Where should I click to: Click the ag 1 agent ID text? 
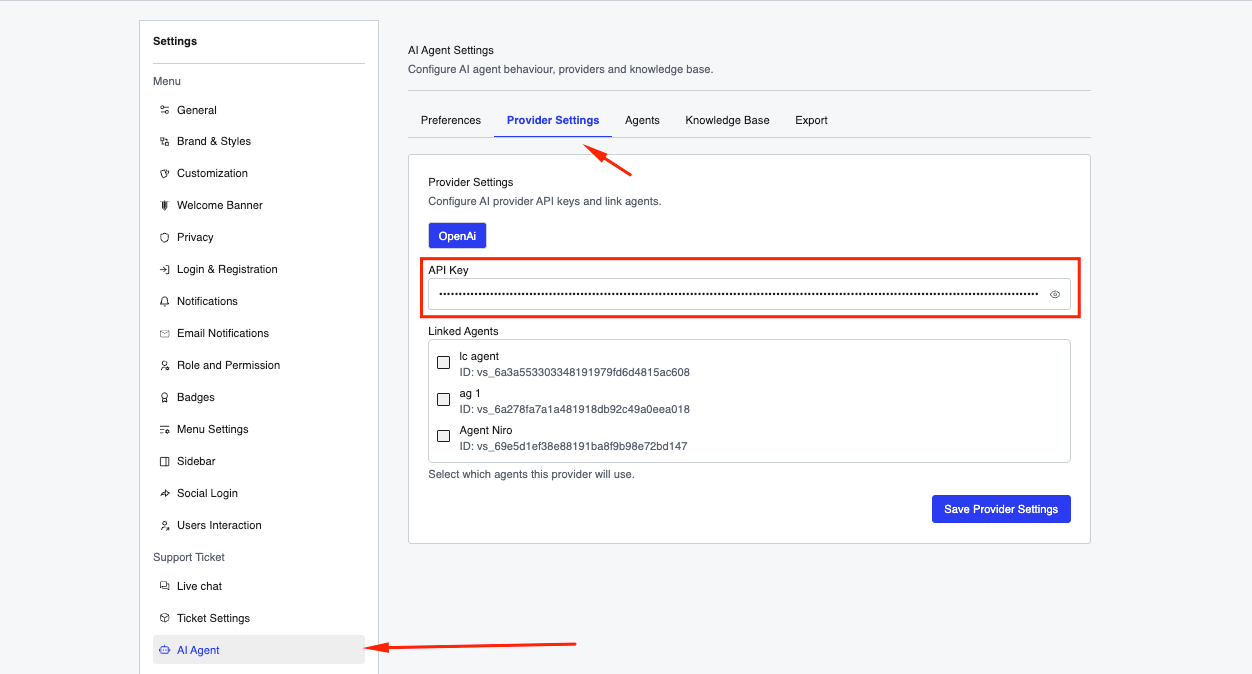coord(574,409)
